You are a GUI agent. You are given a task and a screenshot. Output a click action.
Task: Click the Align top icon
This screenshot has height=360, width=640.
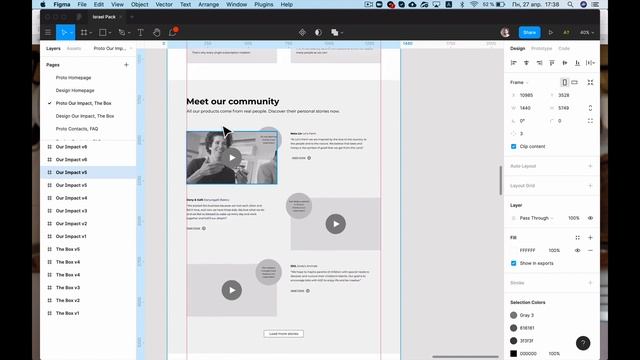[x=552, y=63]
